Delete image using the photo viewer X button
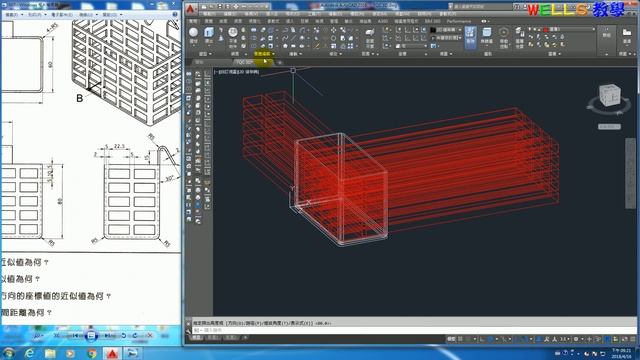Viewport: 640px width, 360px height. click(149, 336)
